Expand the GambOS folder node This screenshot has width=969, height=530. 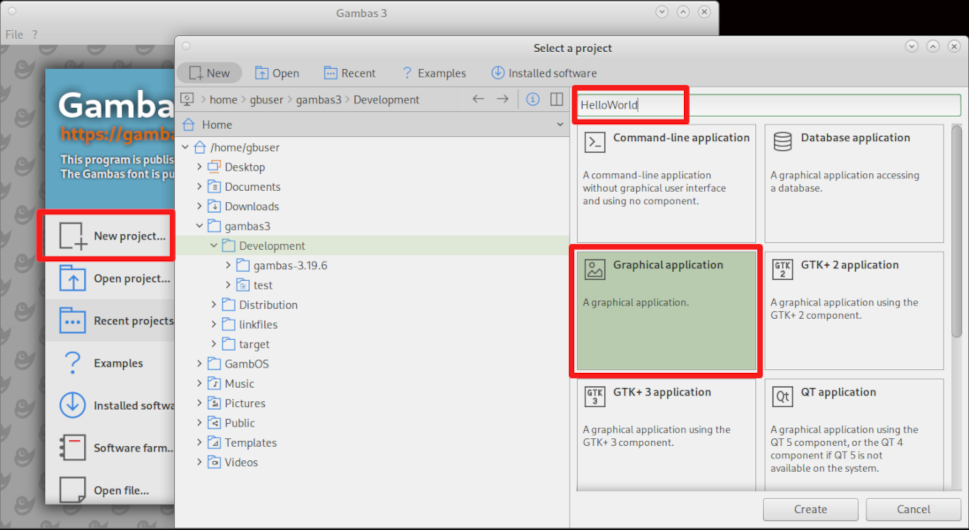tap(199, 364)
